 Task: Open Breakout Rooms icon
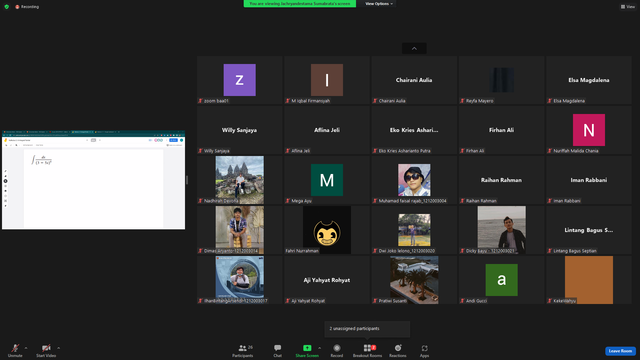coord(367,348)
